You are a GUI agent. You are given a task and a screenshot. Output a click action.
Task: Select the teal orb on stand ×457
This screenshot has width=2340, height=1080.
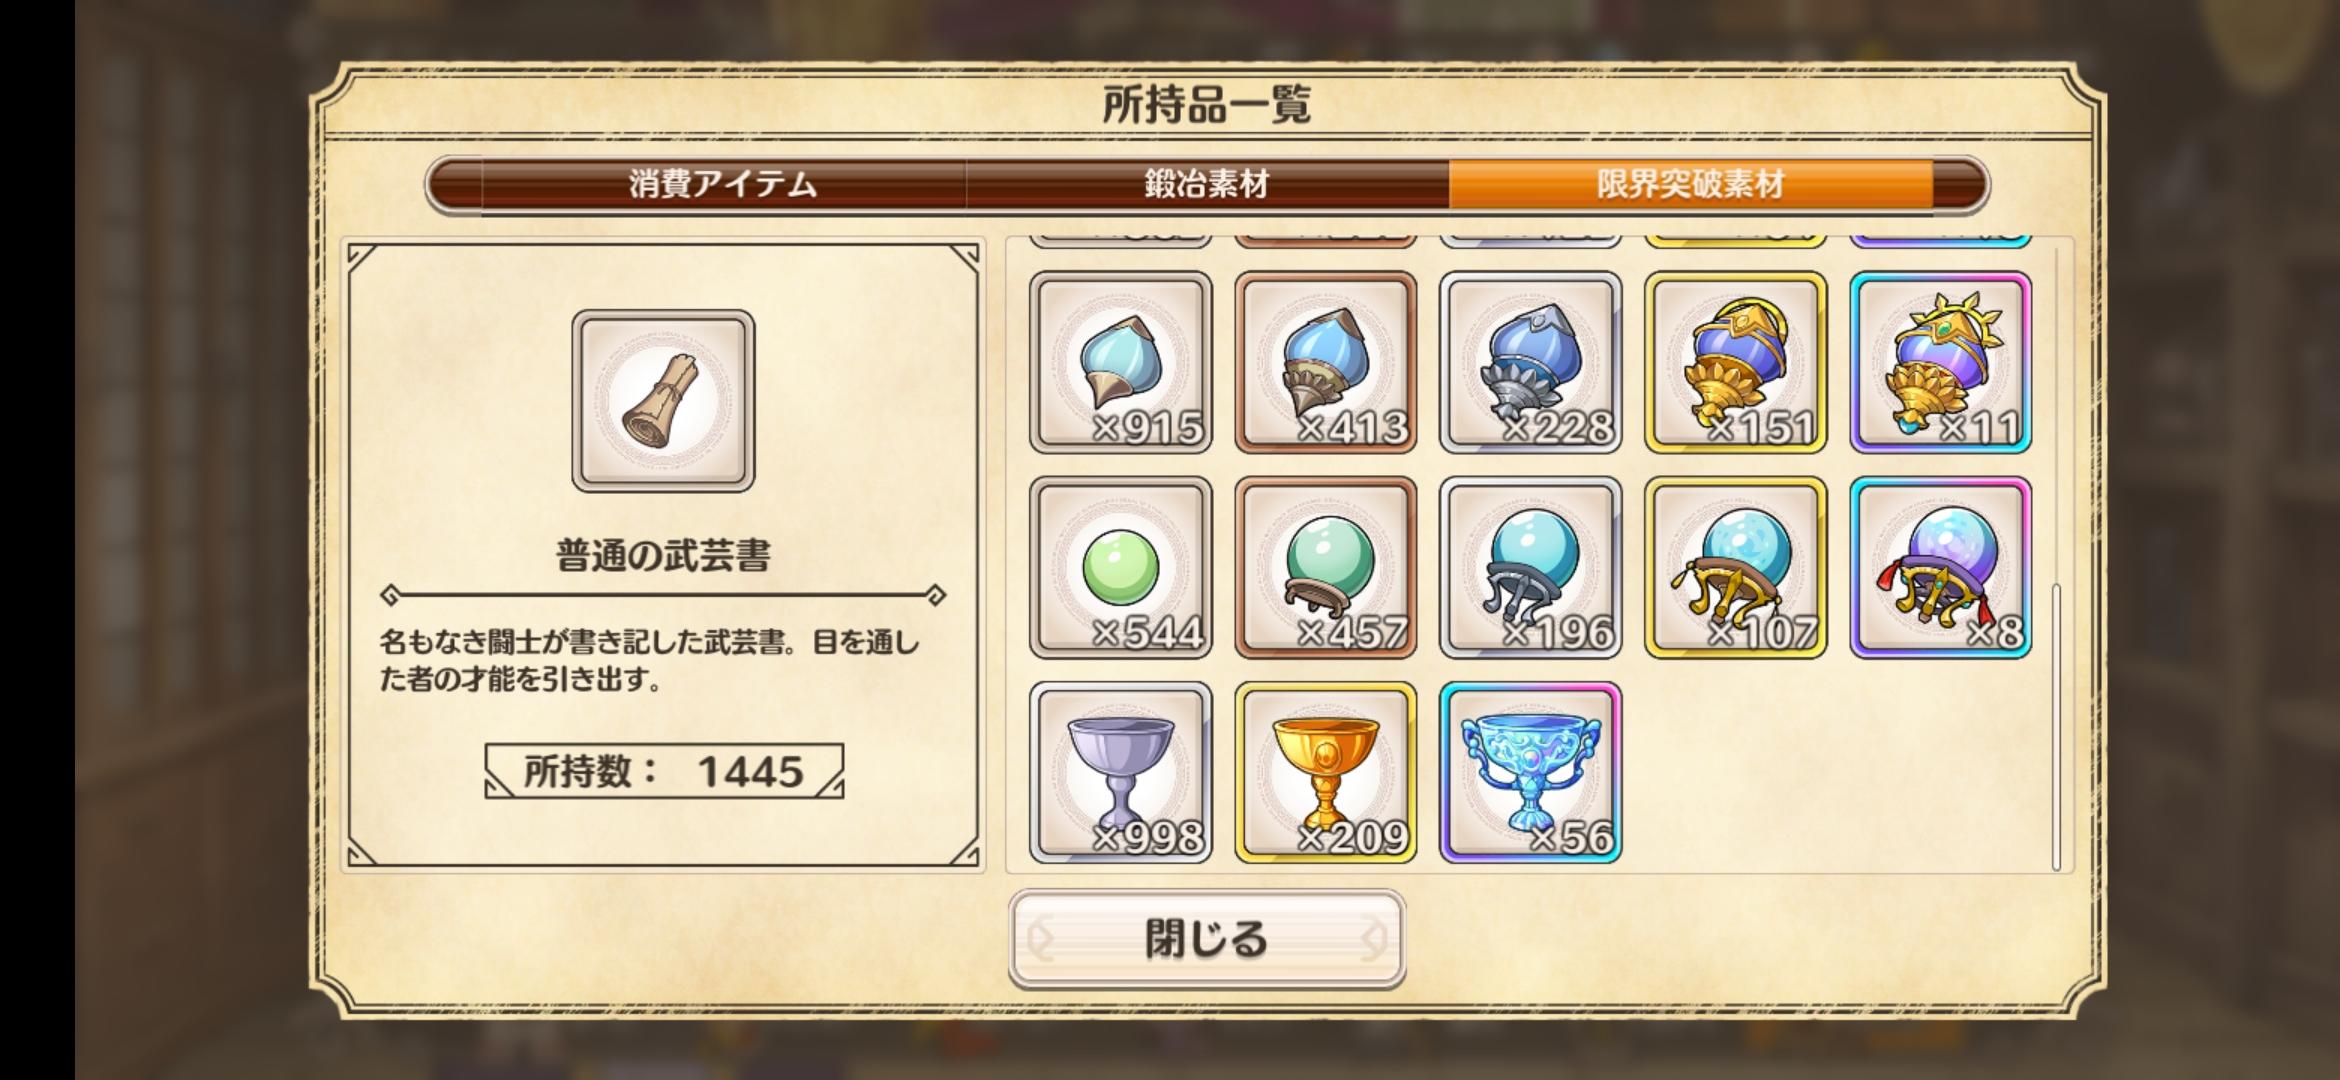pos(1325,567)
